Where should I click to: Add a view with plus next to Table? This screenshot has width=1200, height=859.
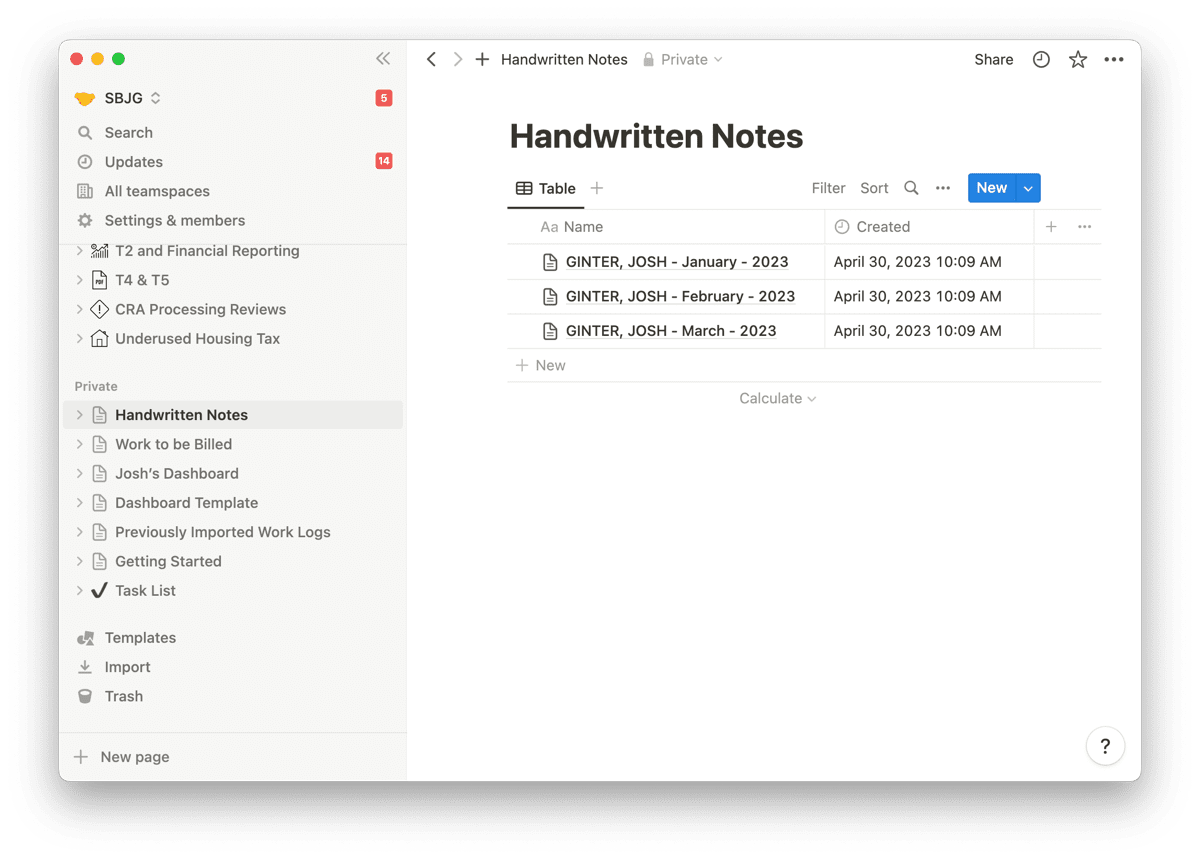coord(597,188)
